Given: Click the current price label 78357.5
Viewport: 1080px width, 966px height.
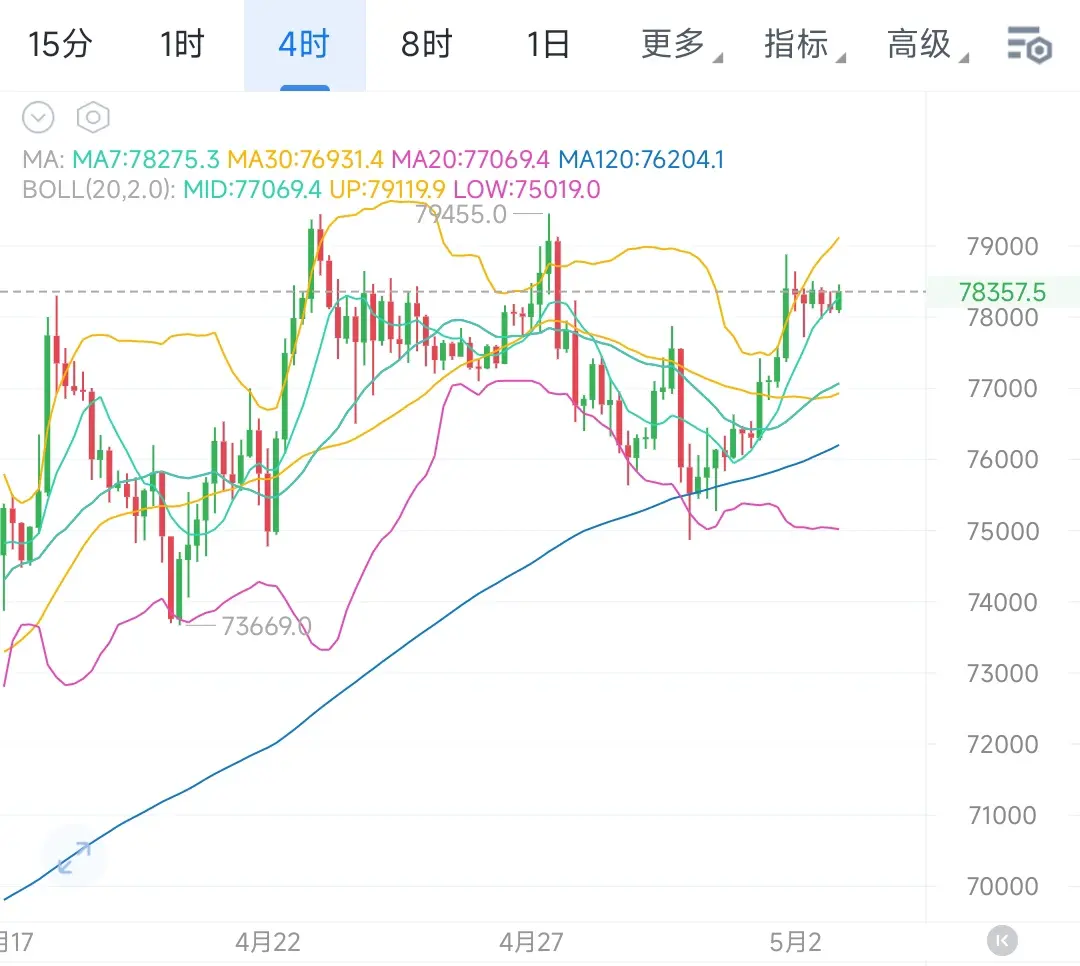Looking at the screenshot, I should (1002, 292).
